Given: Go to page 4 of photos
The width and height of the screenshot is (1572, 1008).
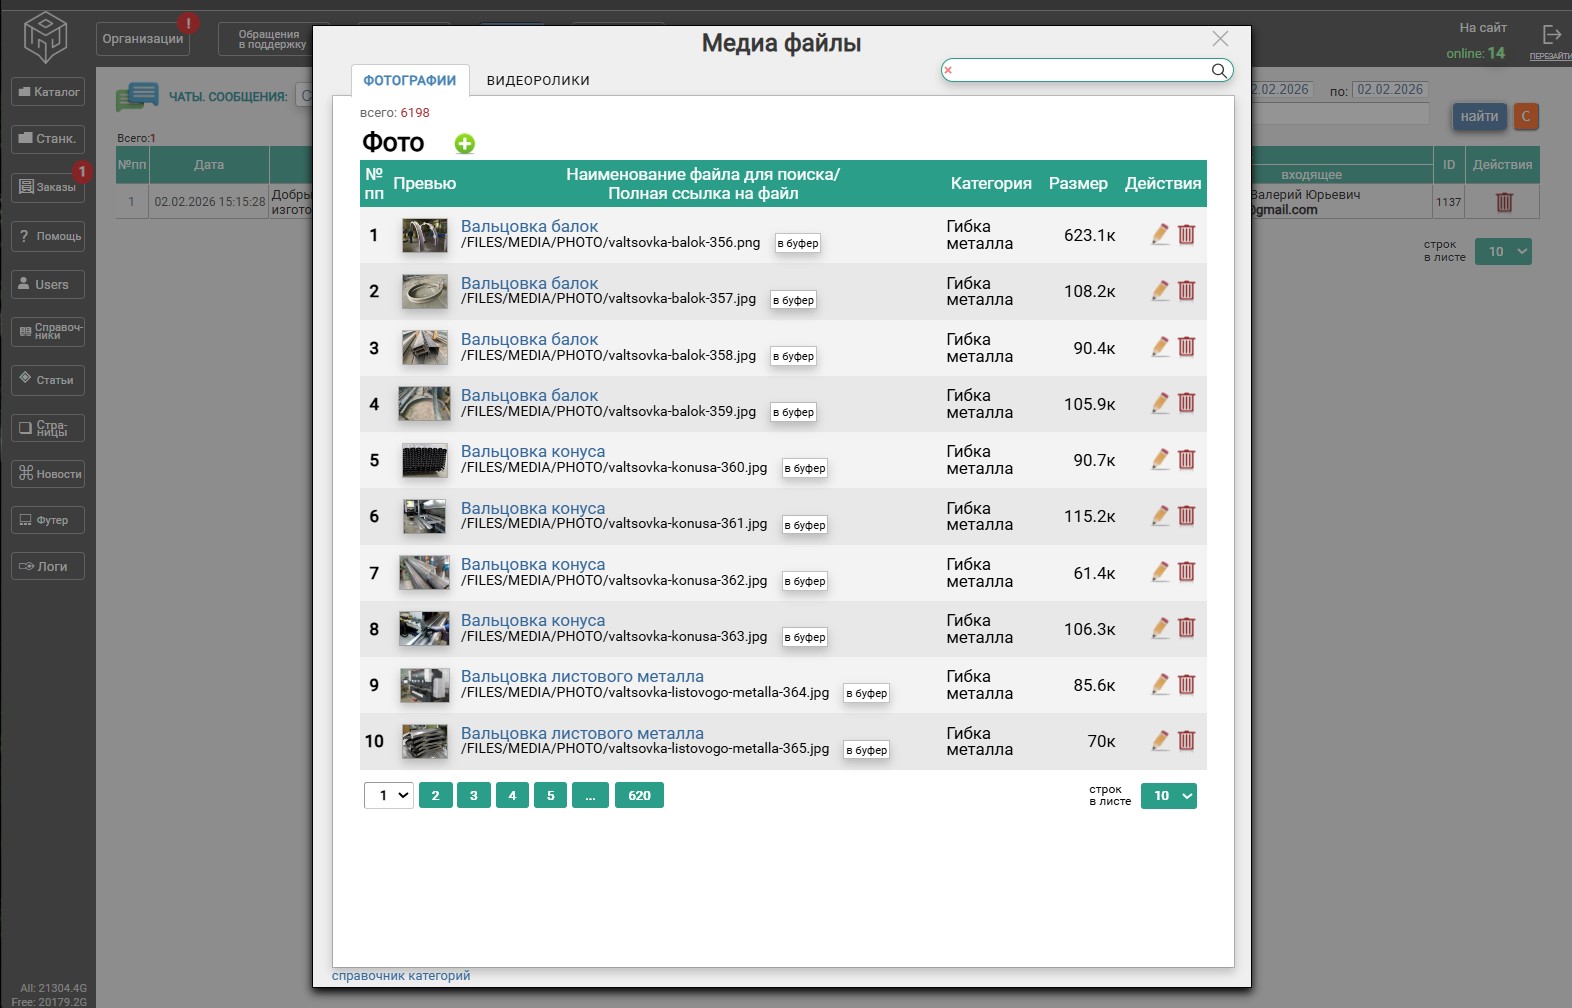Looking at the screenshot, I should click(512, 796).
